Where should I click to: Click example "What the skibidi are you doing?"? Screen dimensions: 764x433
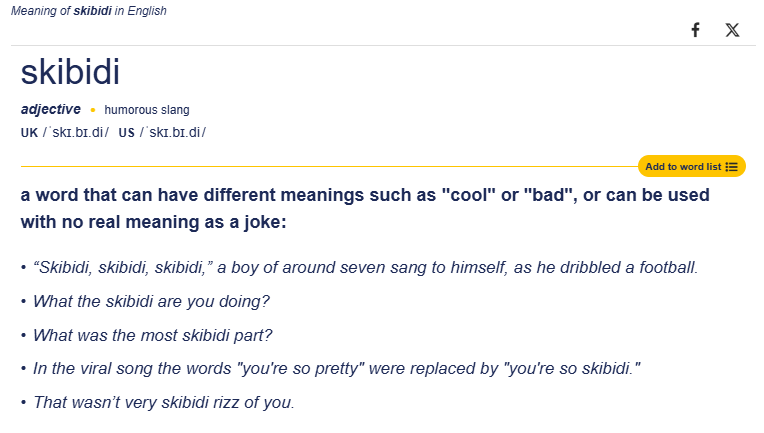click(x=151, y=301)
